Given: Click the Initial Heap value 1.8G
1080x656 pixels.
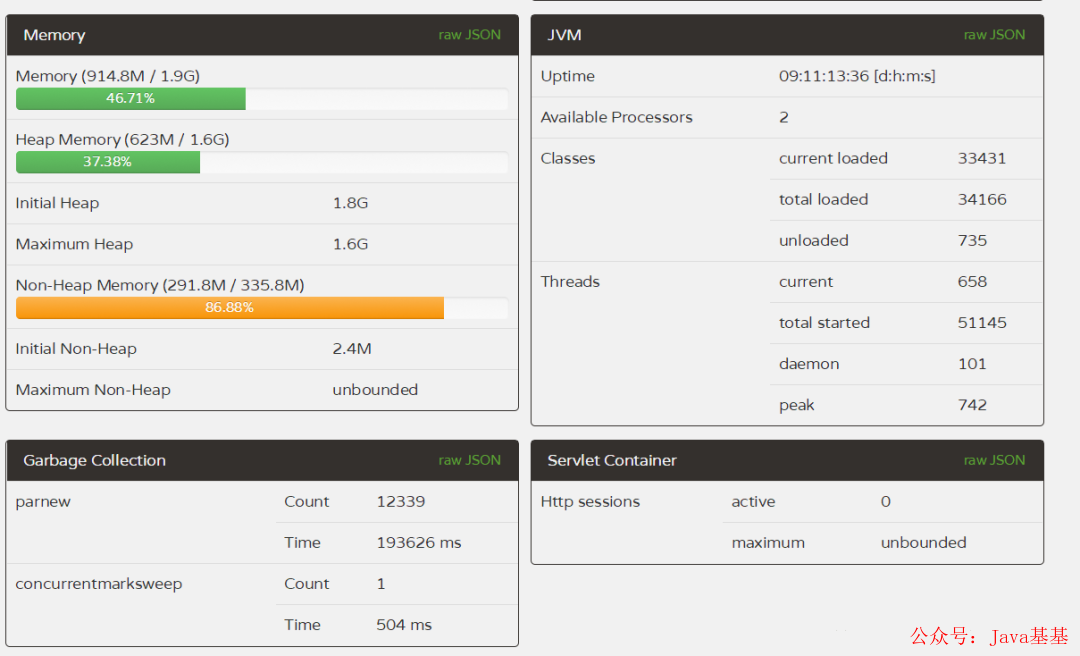Looking at the screenshot, I should [x=350, y=203].
